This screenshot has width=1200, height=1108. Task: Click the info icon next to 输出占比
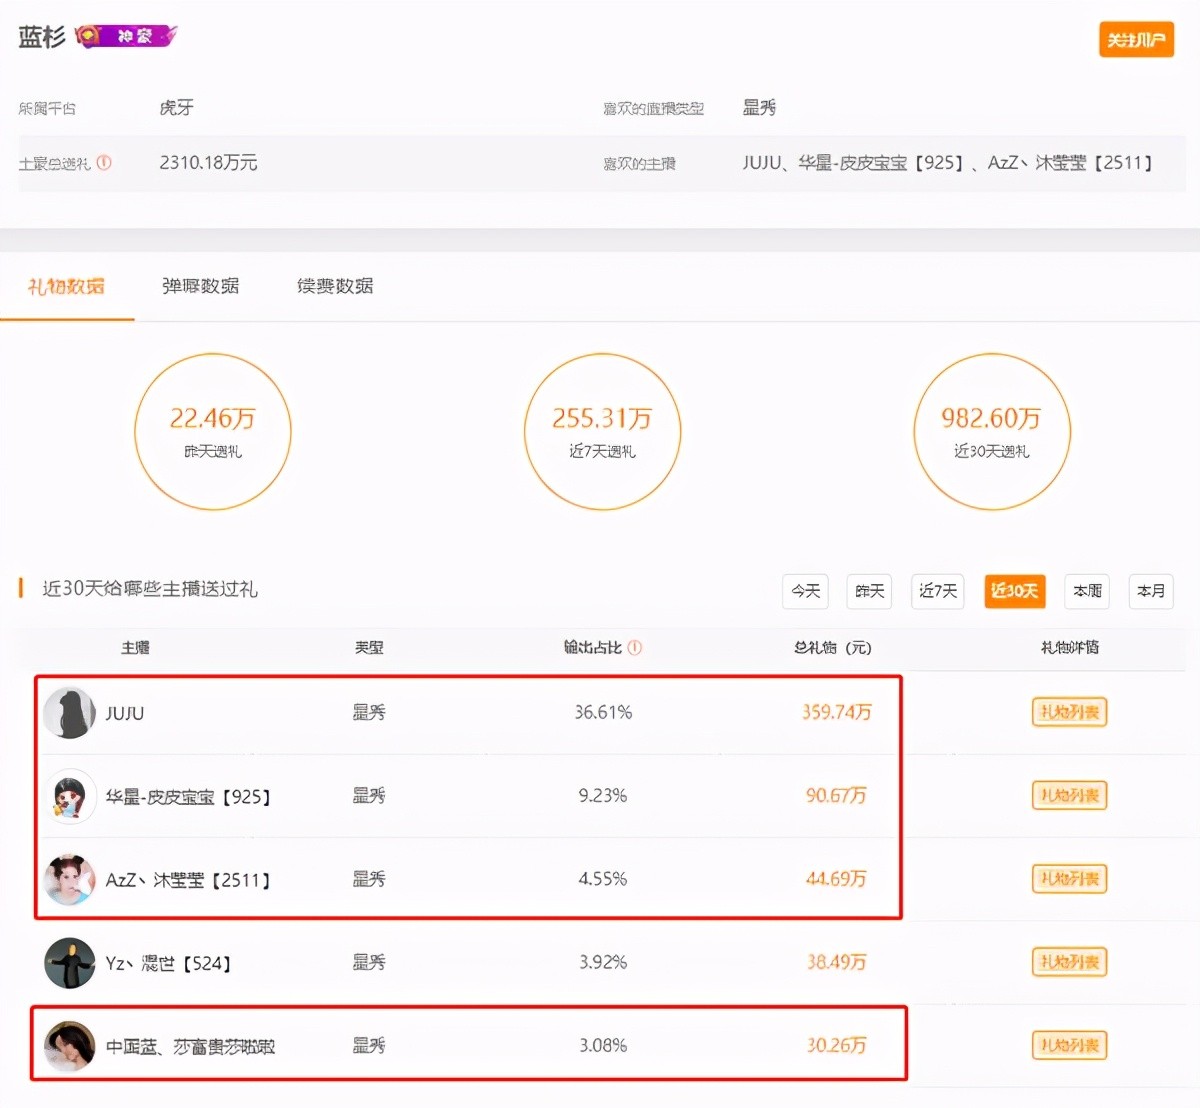tap(635, 647)
